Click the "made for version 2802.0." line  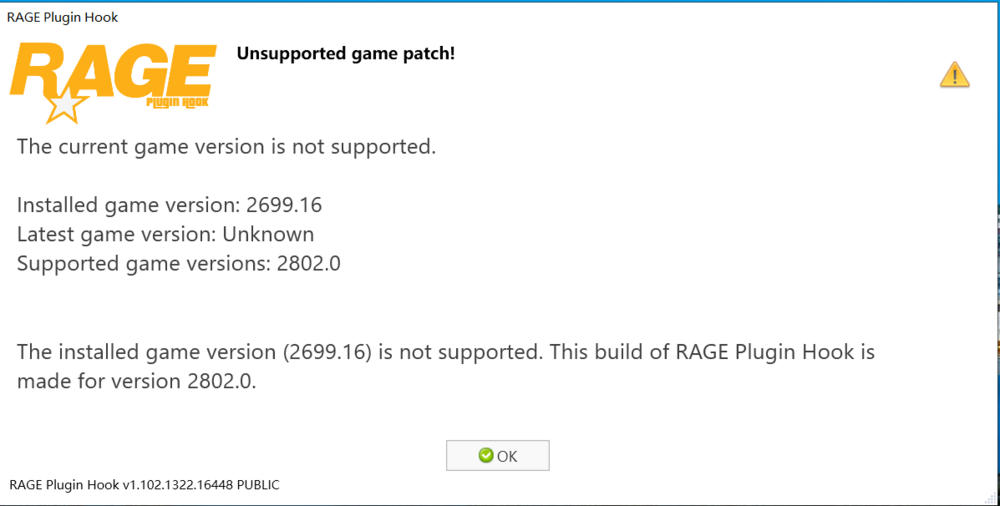(137, 381)
